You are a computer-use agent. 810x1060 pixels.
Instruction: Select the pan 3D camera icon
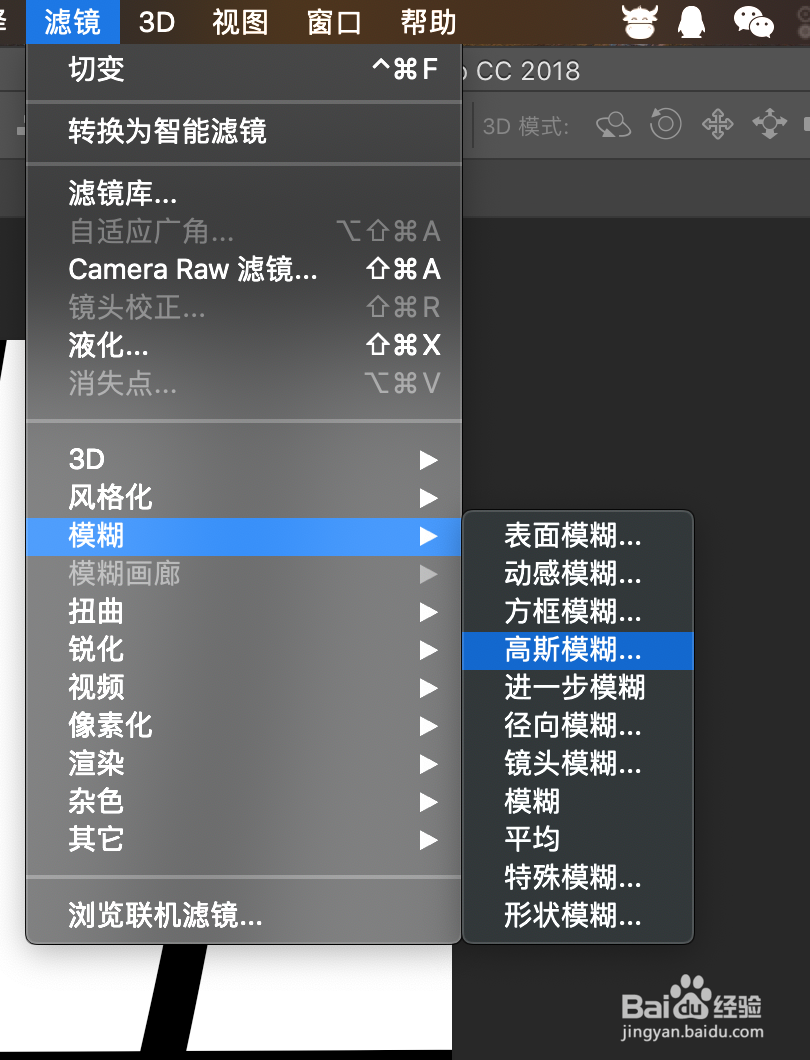(x=717, y=124)
